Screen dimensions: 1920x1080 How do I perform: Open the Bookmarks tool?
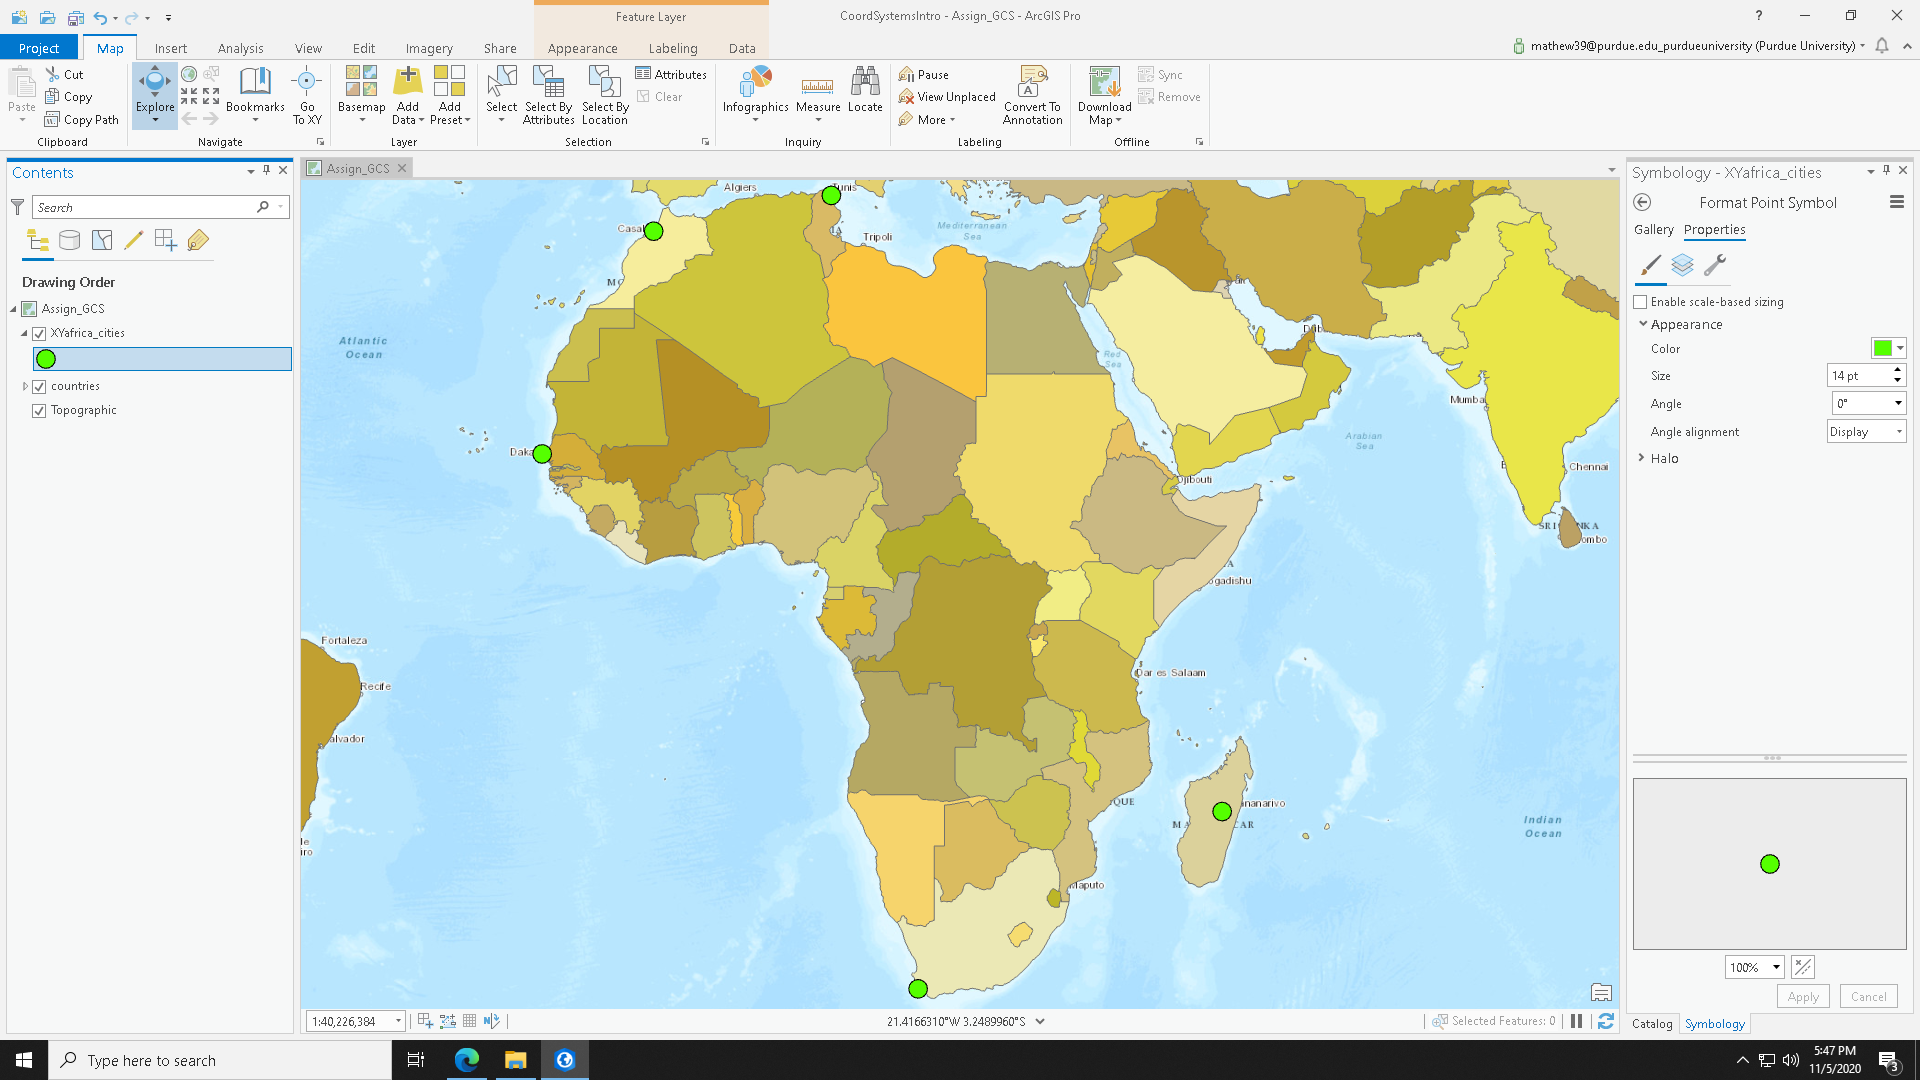(255, 95)
